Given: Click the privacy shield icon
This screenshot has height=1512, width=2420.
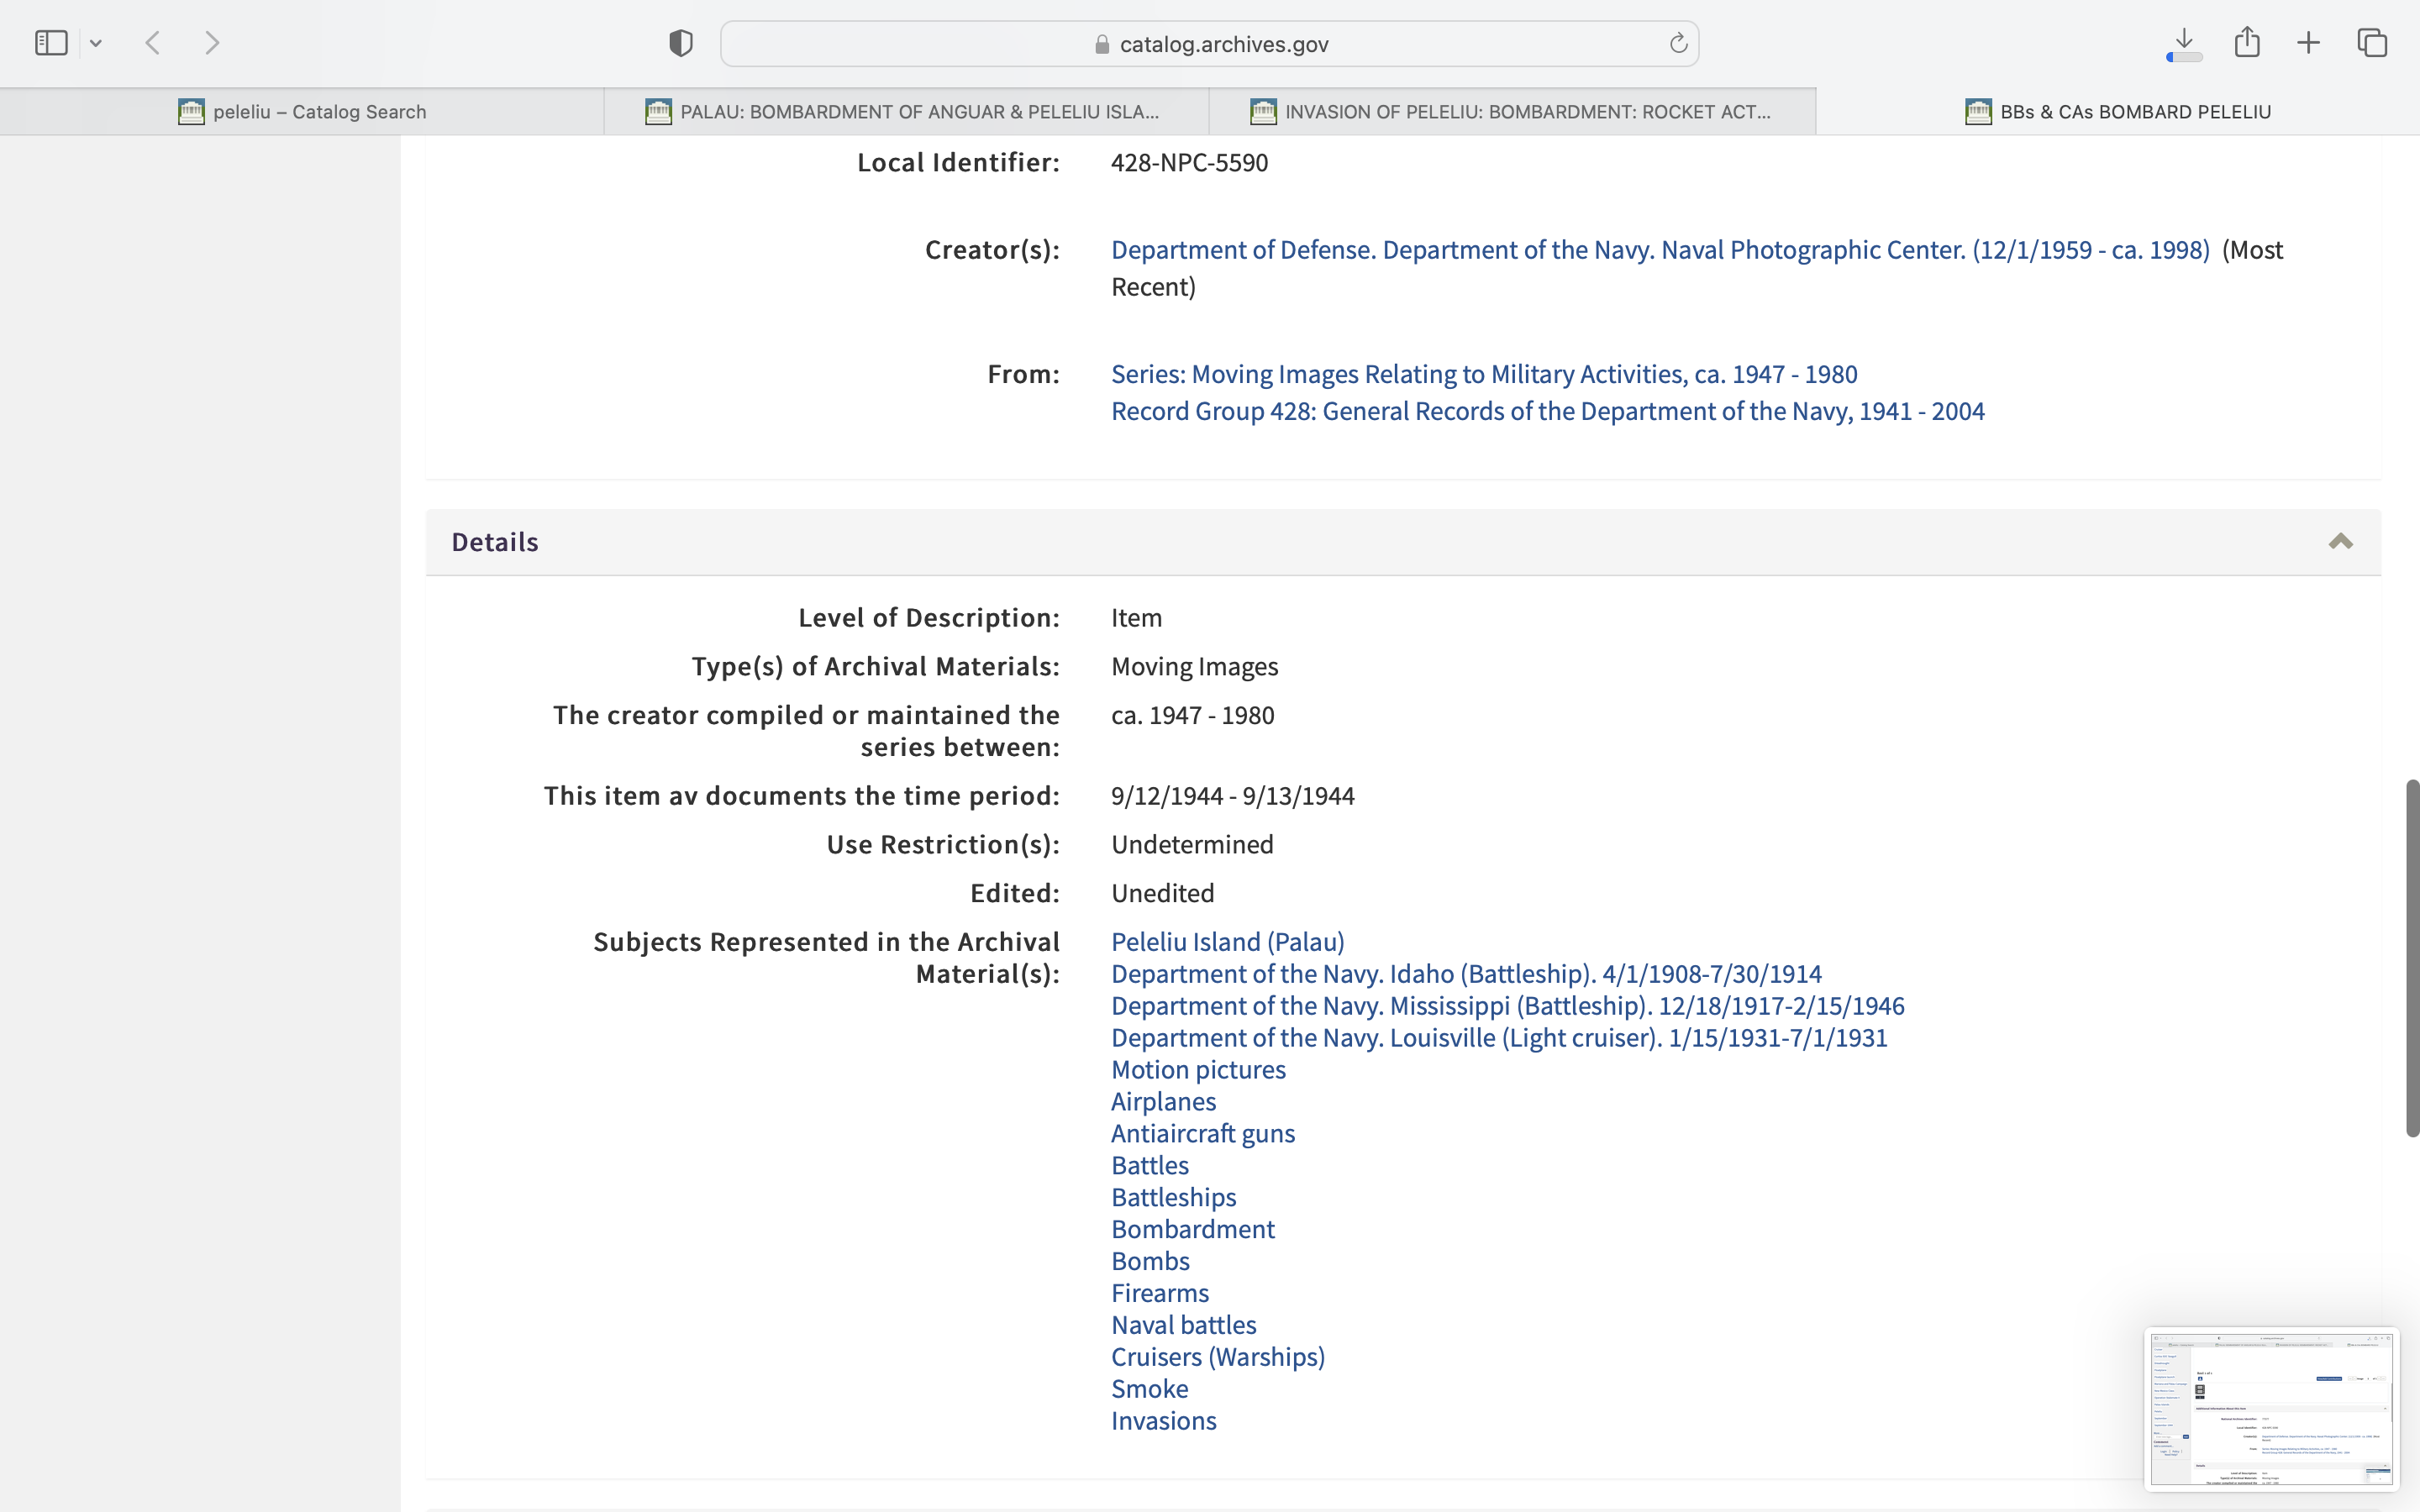Looking at the screenshot, I should pyautogui.click(x=681, y=43).
